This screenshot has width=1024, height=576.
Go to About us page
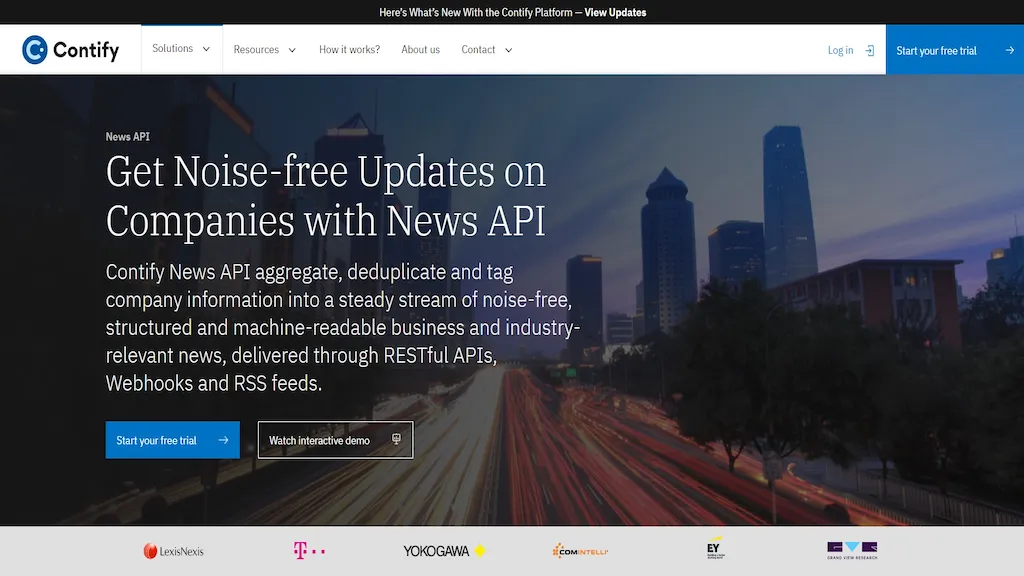click(x=420, y=50)
